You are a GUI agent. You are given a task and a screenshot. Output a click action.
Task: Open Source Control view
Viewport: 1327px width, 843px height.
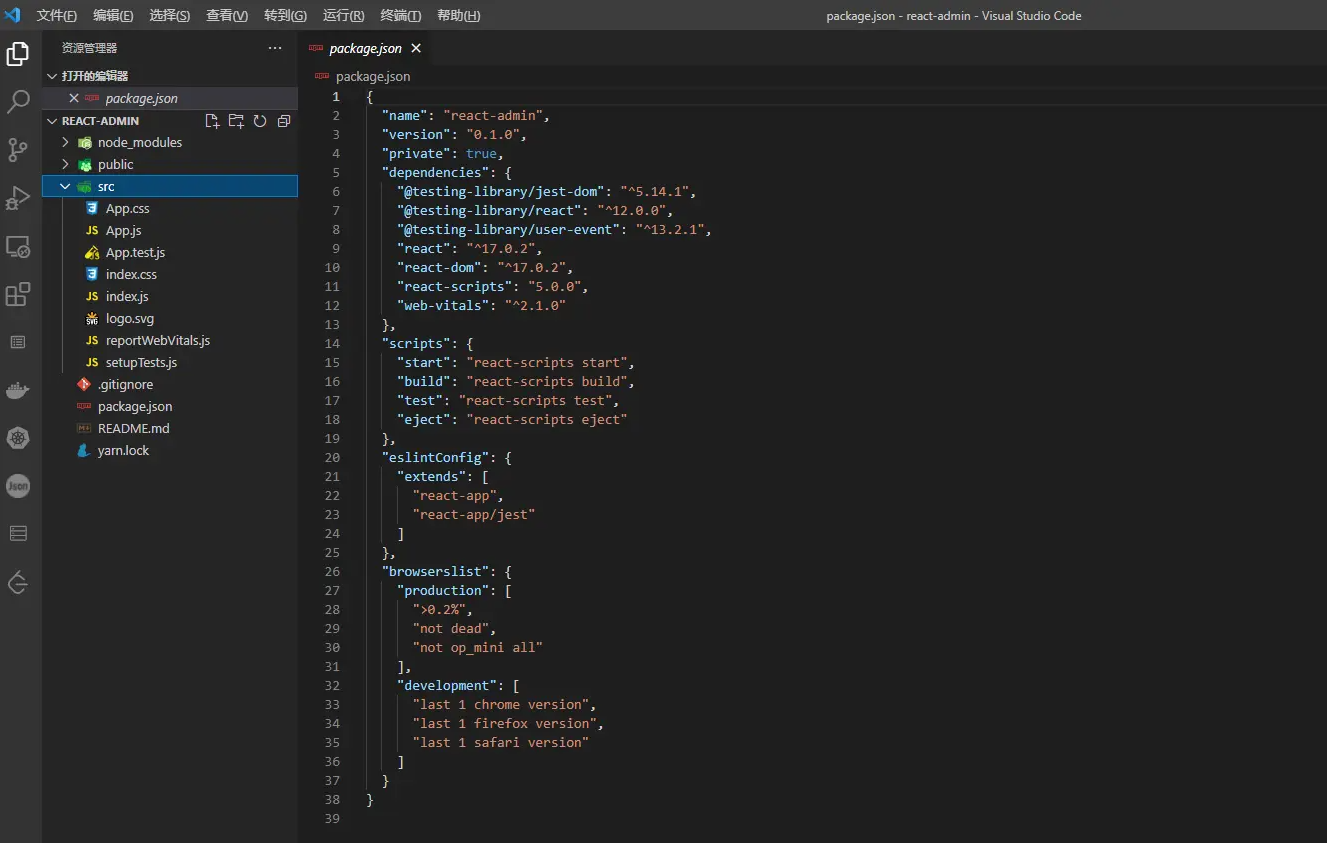18,150
